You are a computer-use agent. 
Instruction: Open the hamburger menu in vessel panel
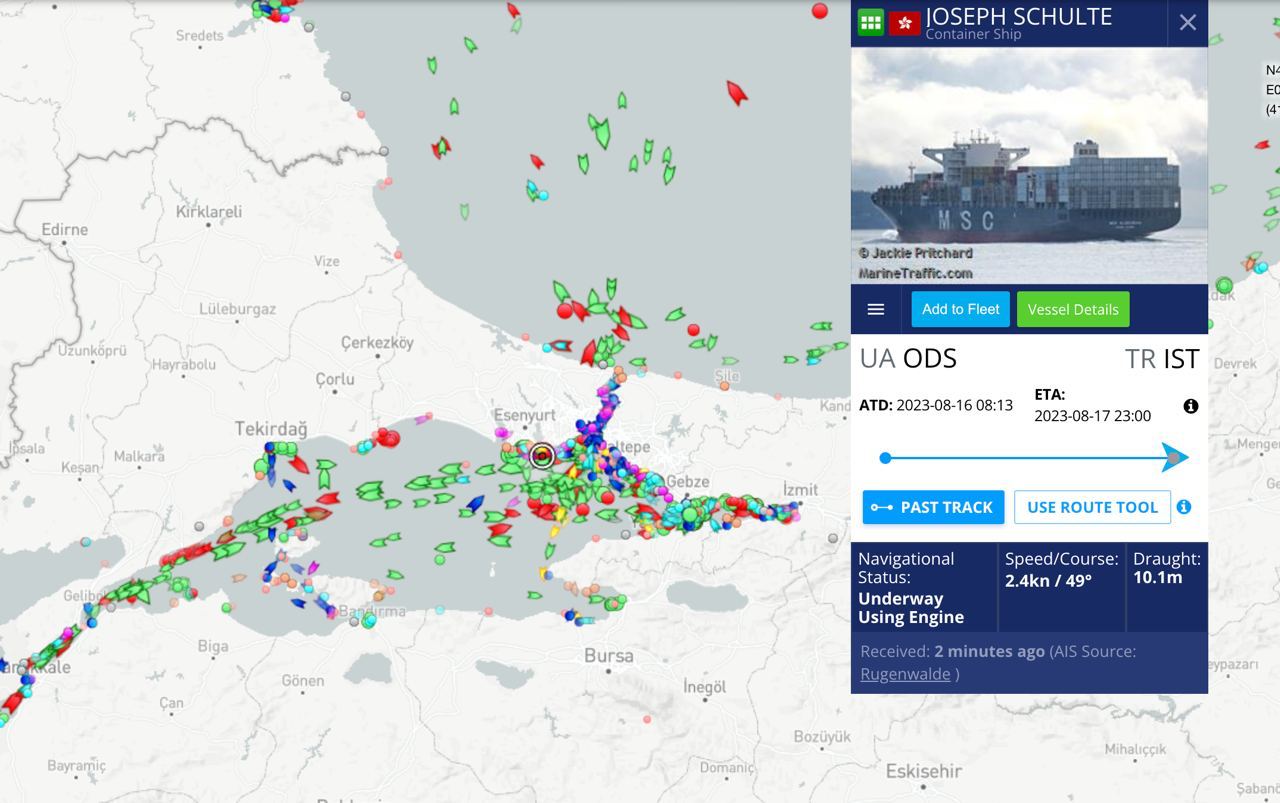point(876,309)
